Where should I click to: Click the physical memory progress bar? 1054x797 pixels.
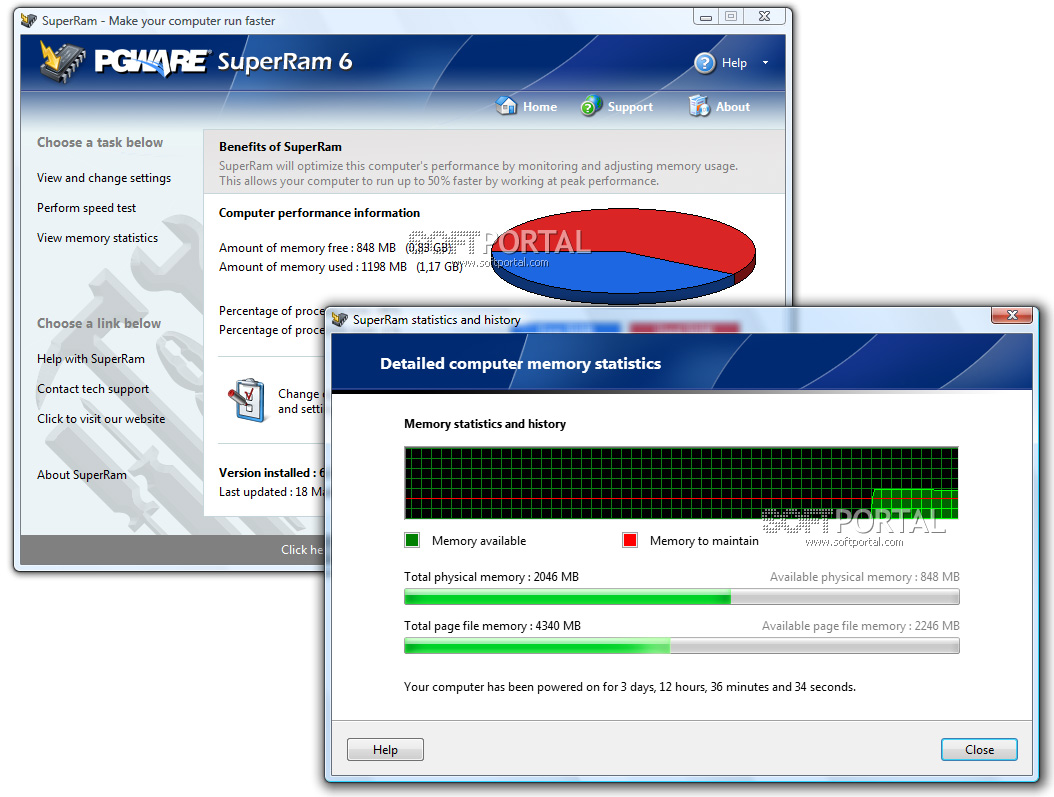tap(682, 597)
